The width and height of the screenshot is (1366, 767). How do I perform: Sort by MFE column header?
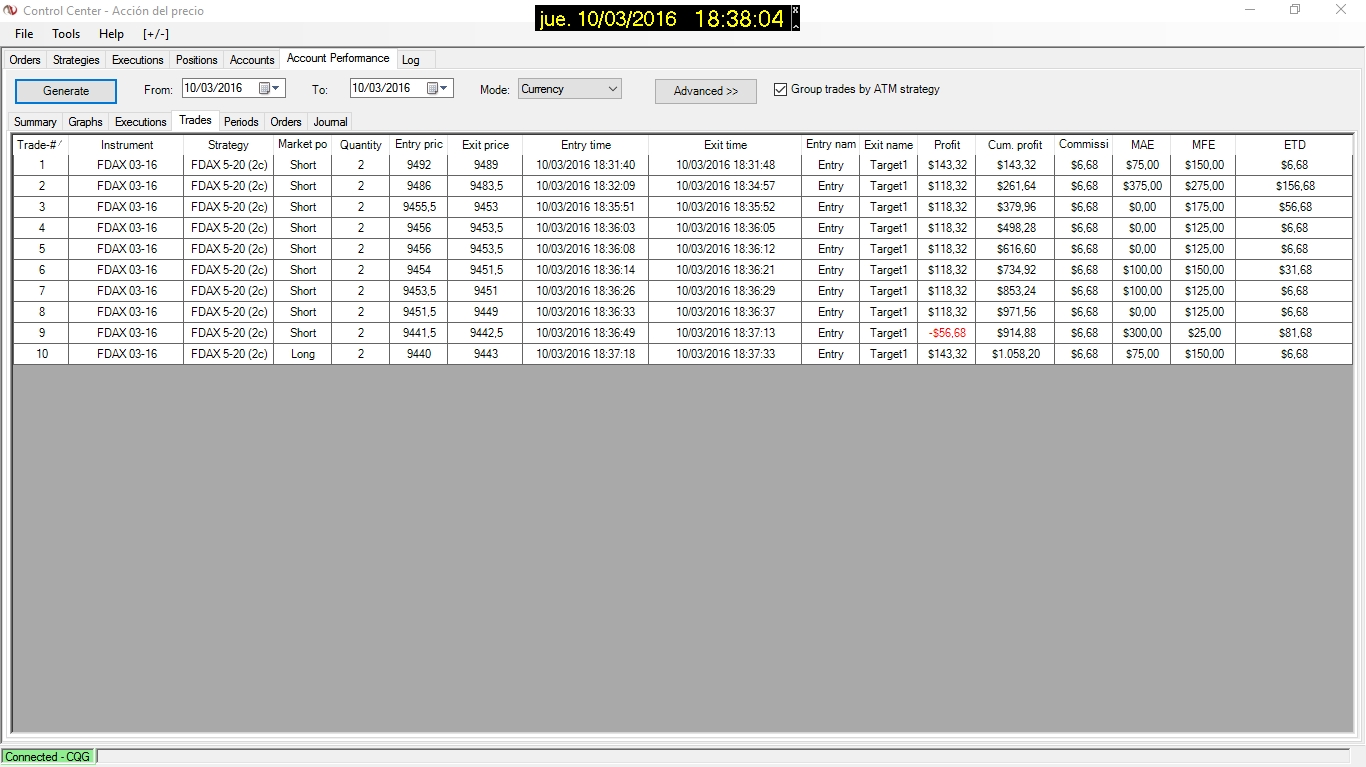click(1203, 145)
